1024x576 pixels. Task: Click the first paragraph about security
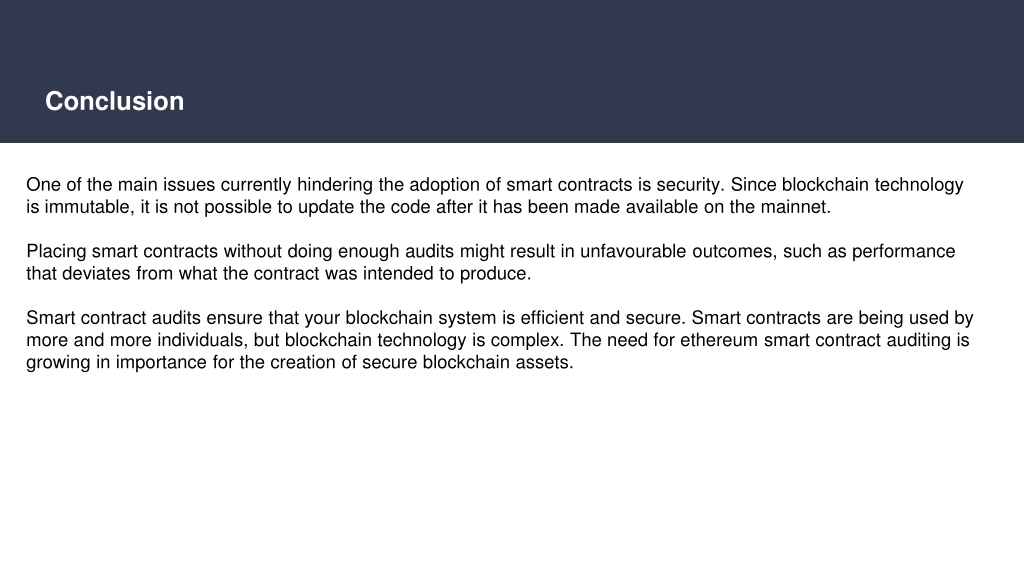[494, 196]
